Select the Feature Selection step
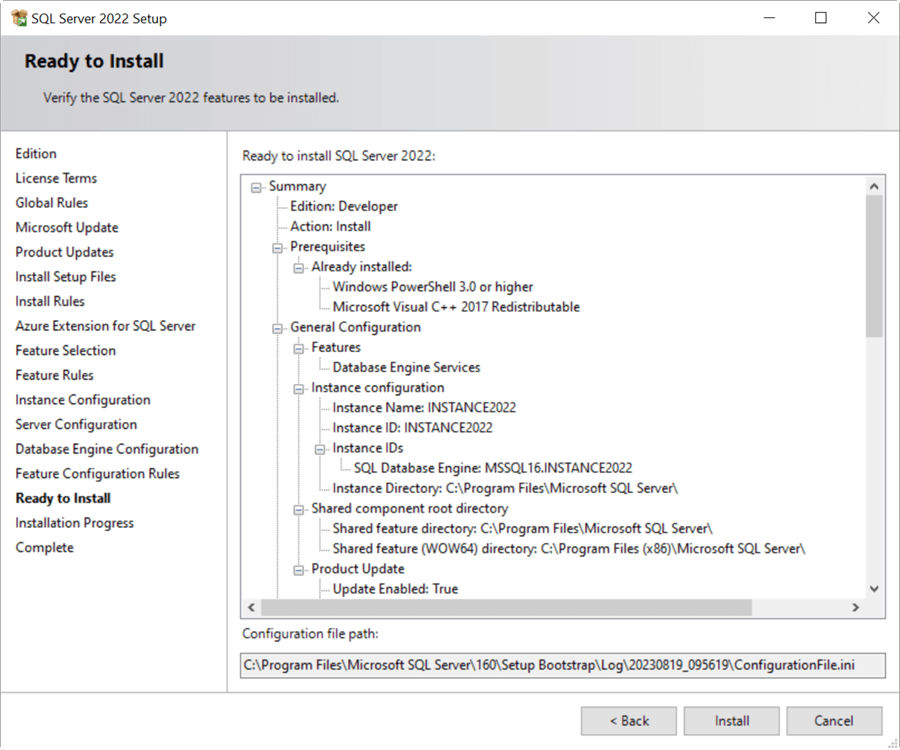The width and height of the screenshot is (900, 750). click(65, 350)
